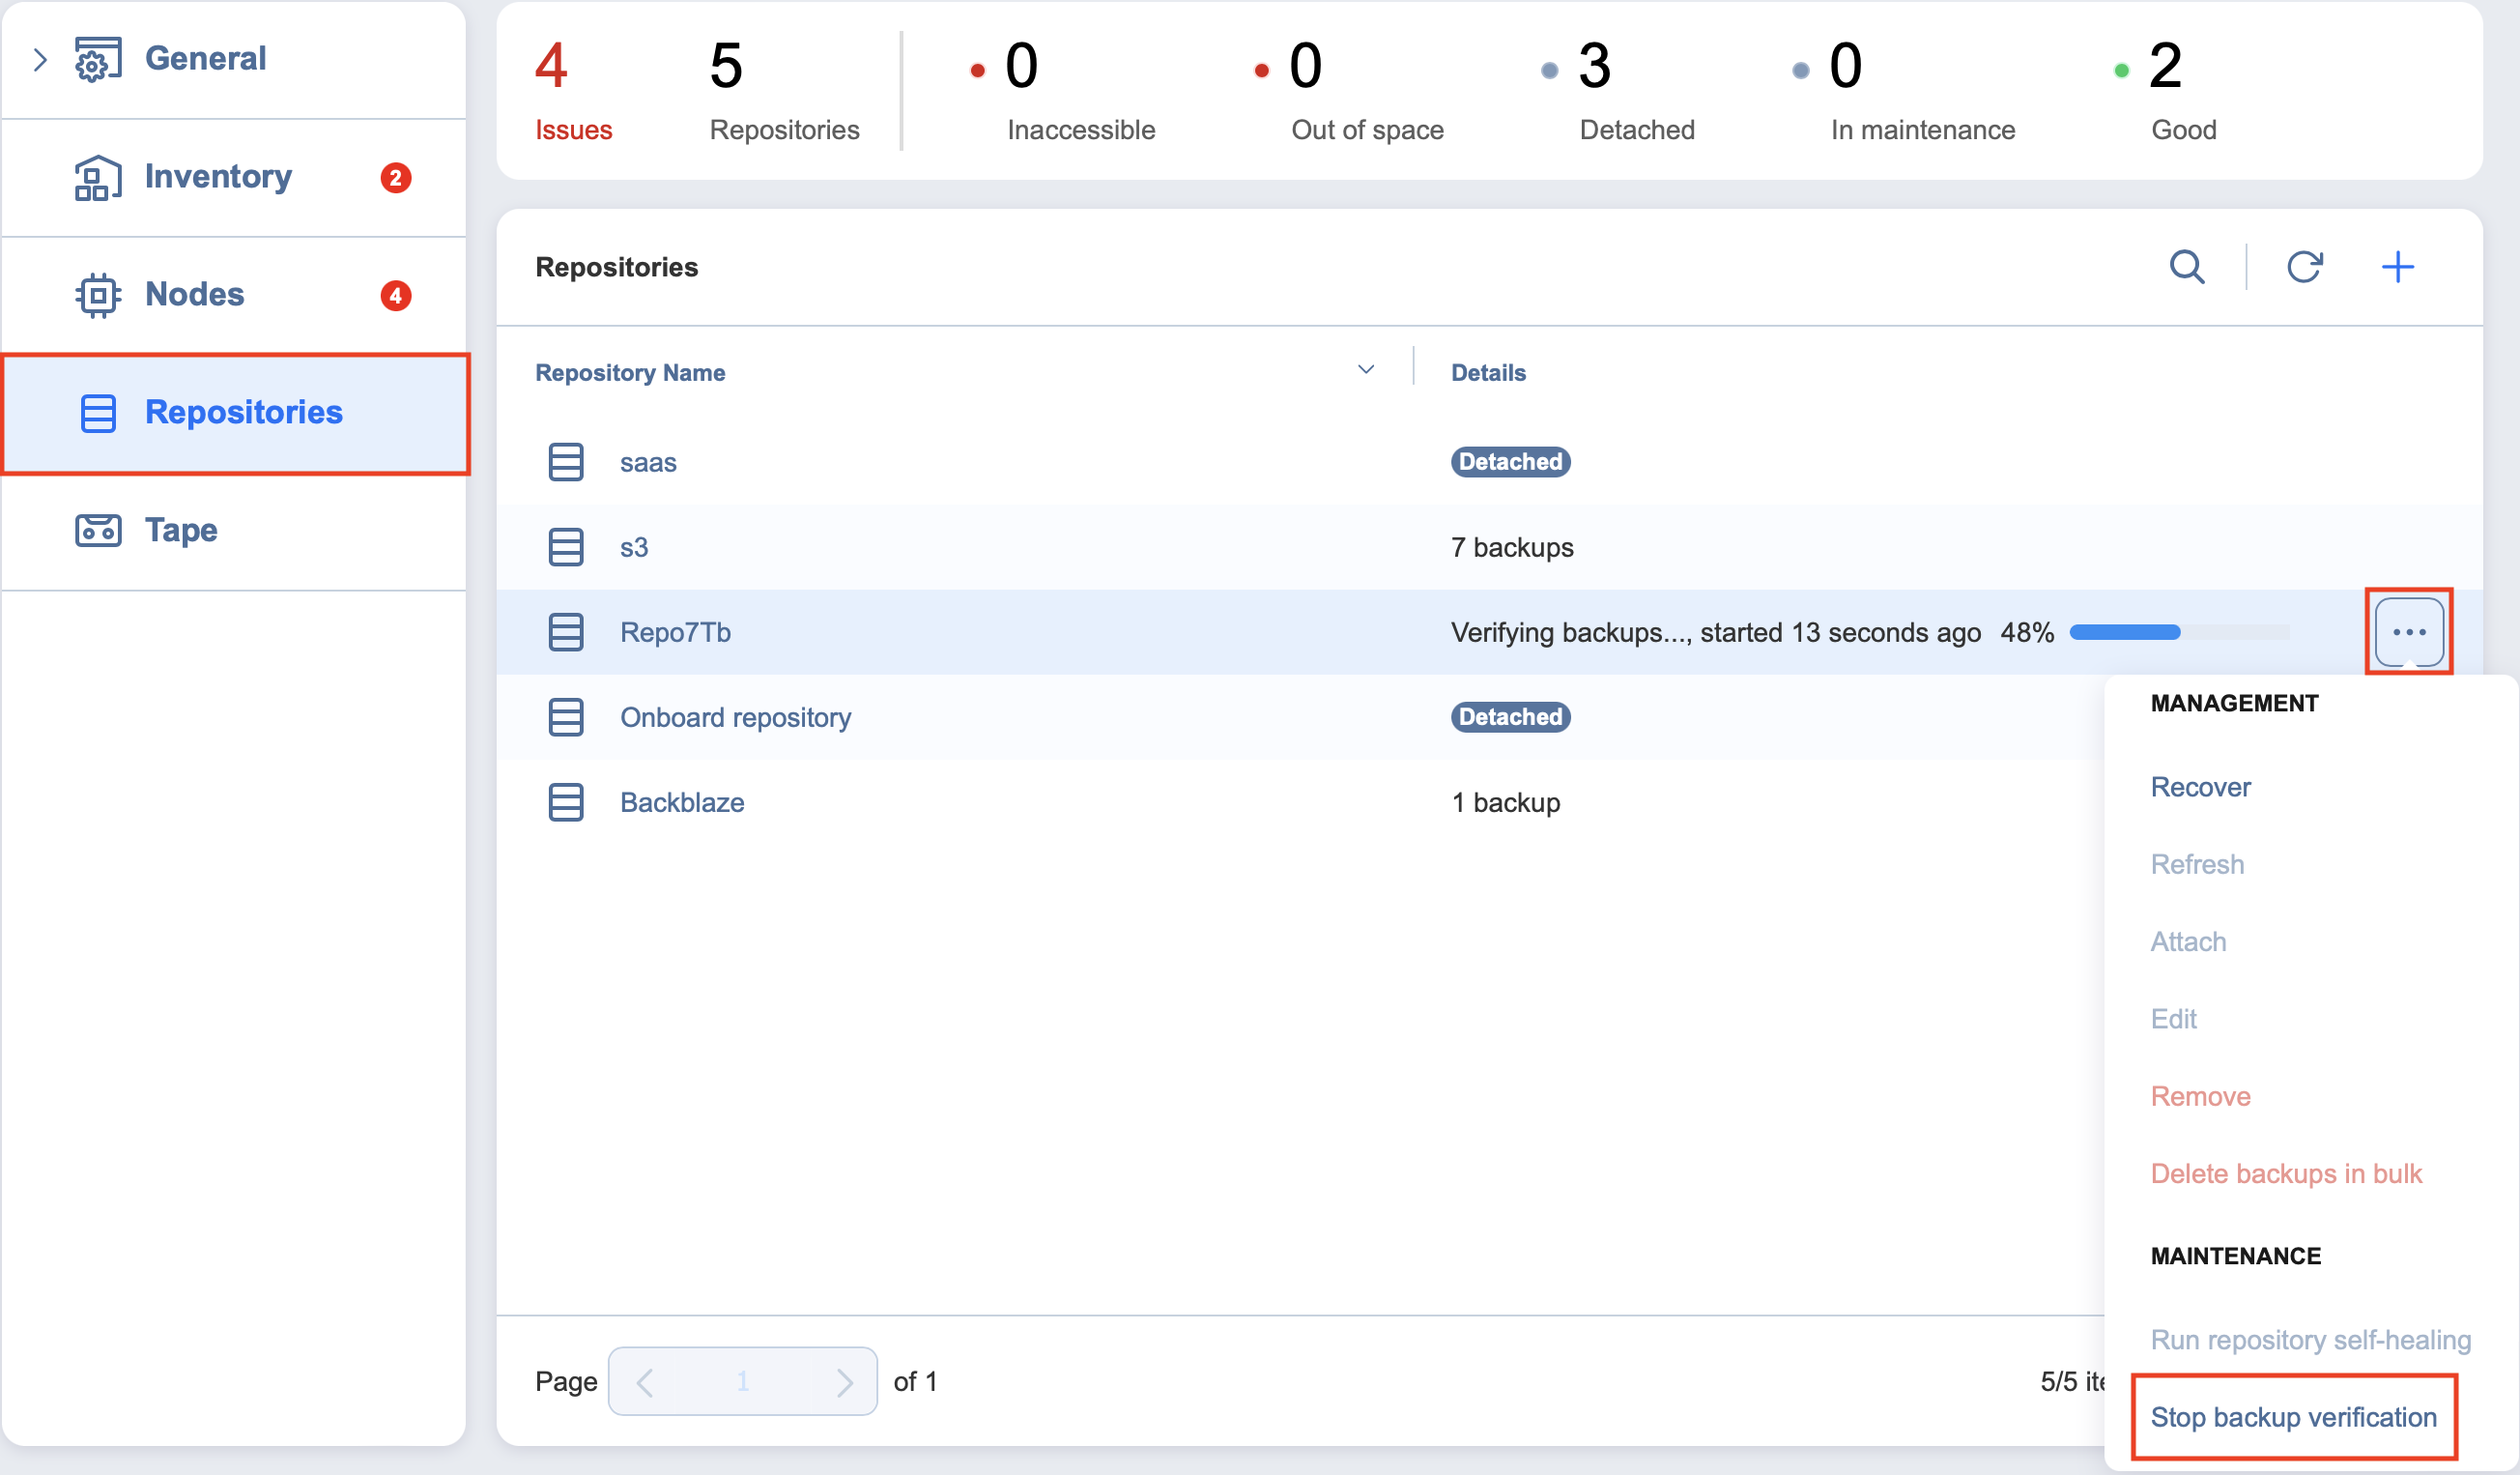2520x1475 pixels.
Task: Choose Recover from Management menu
Action: [x=2200, y=787]
